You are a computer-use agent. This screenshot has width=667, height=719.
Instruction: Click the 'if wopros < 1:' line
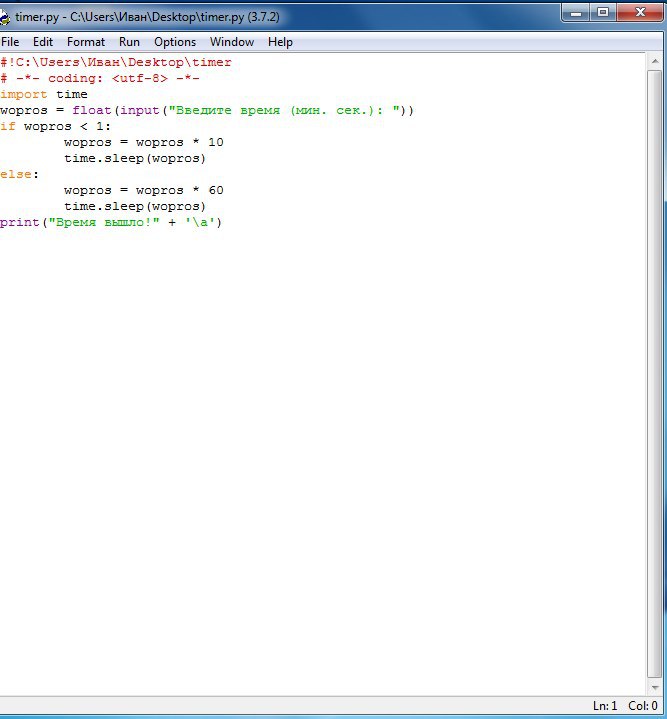point(55,127)
